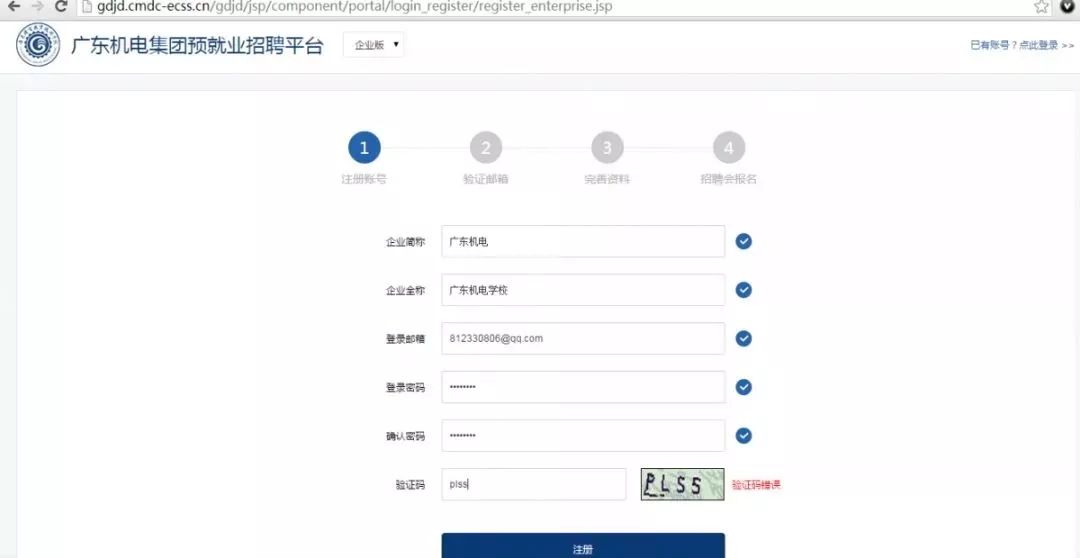This screenshot has width=1080, height=558.
Task: Click the checkmark beside 登录密码 field
Action: [x=743, y=387]
